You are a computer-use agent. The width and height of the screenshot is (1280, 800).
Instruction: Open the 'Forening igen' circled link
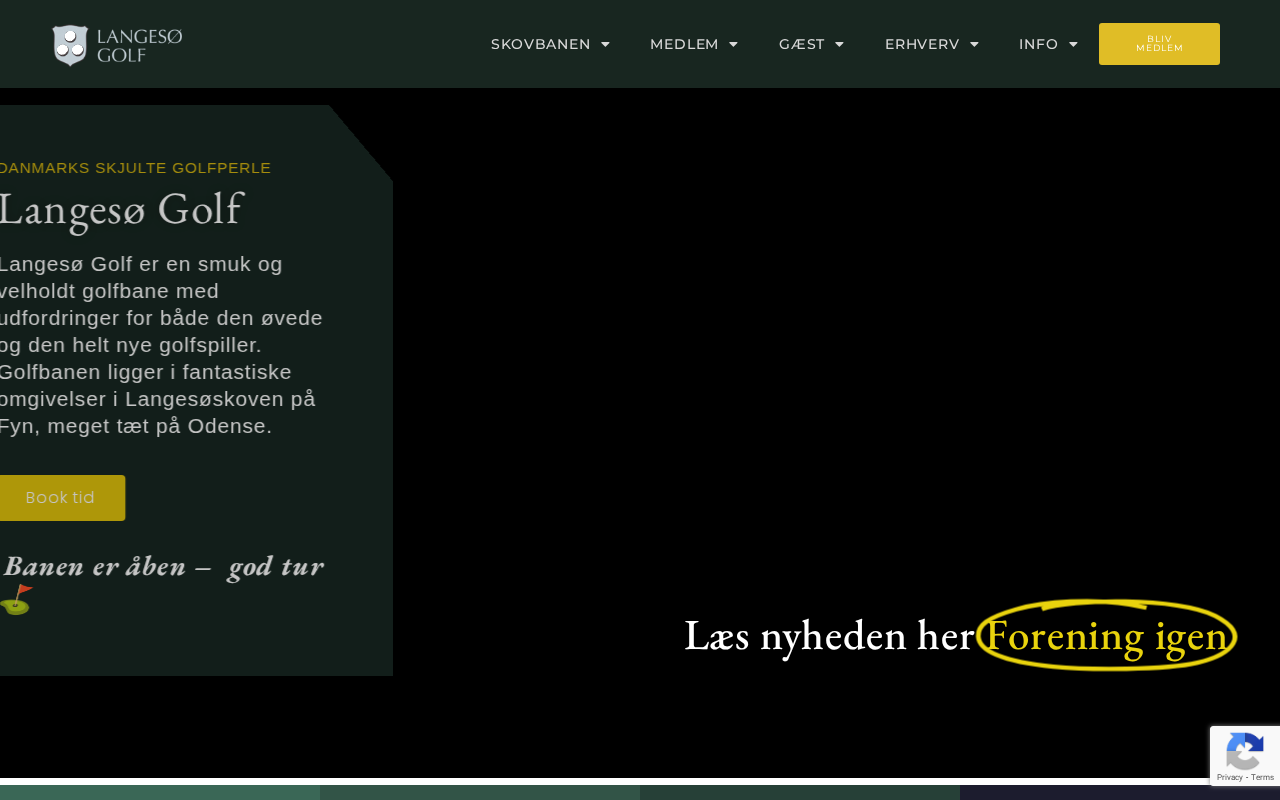(x=1107, y=635)
